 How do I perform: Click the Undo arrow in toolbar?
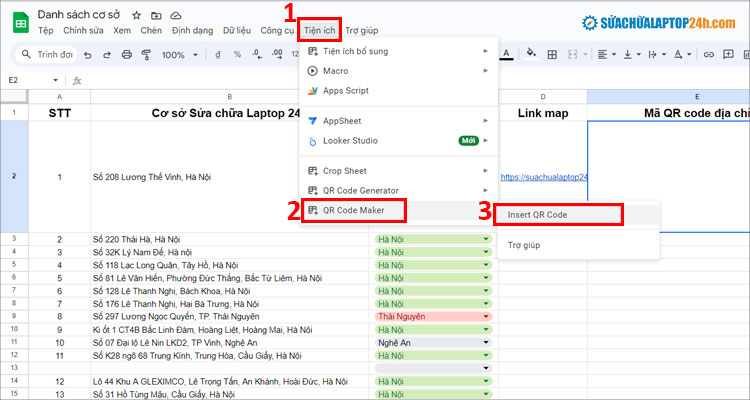tap(89, 55)
